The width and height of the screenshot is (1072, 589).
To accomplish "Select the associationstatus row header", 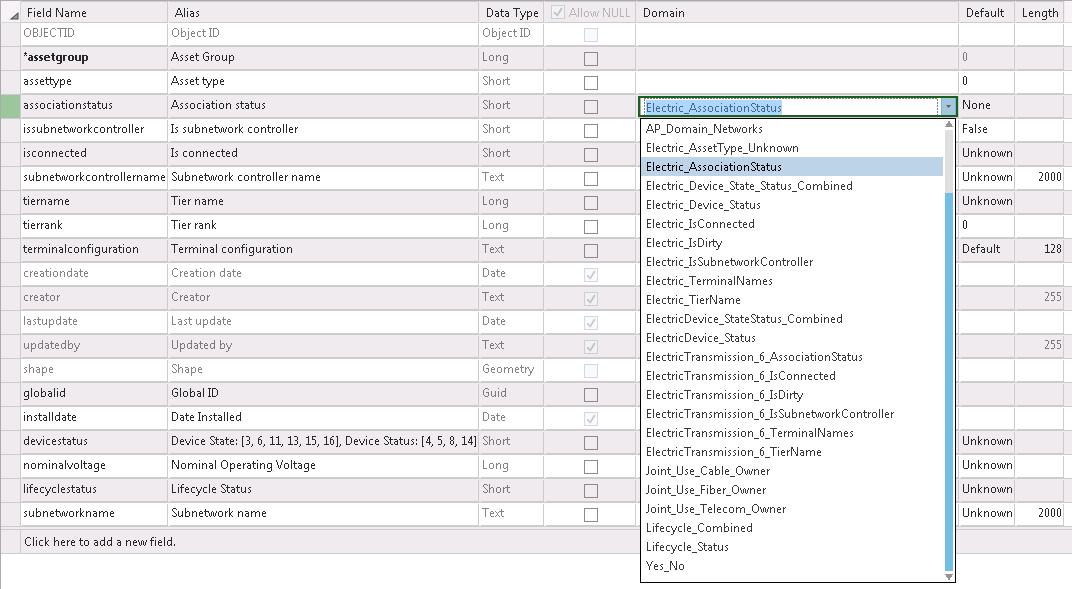I will click(x=10, y=106).
